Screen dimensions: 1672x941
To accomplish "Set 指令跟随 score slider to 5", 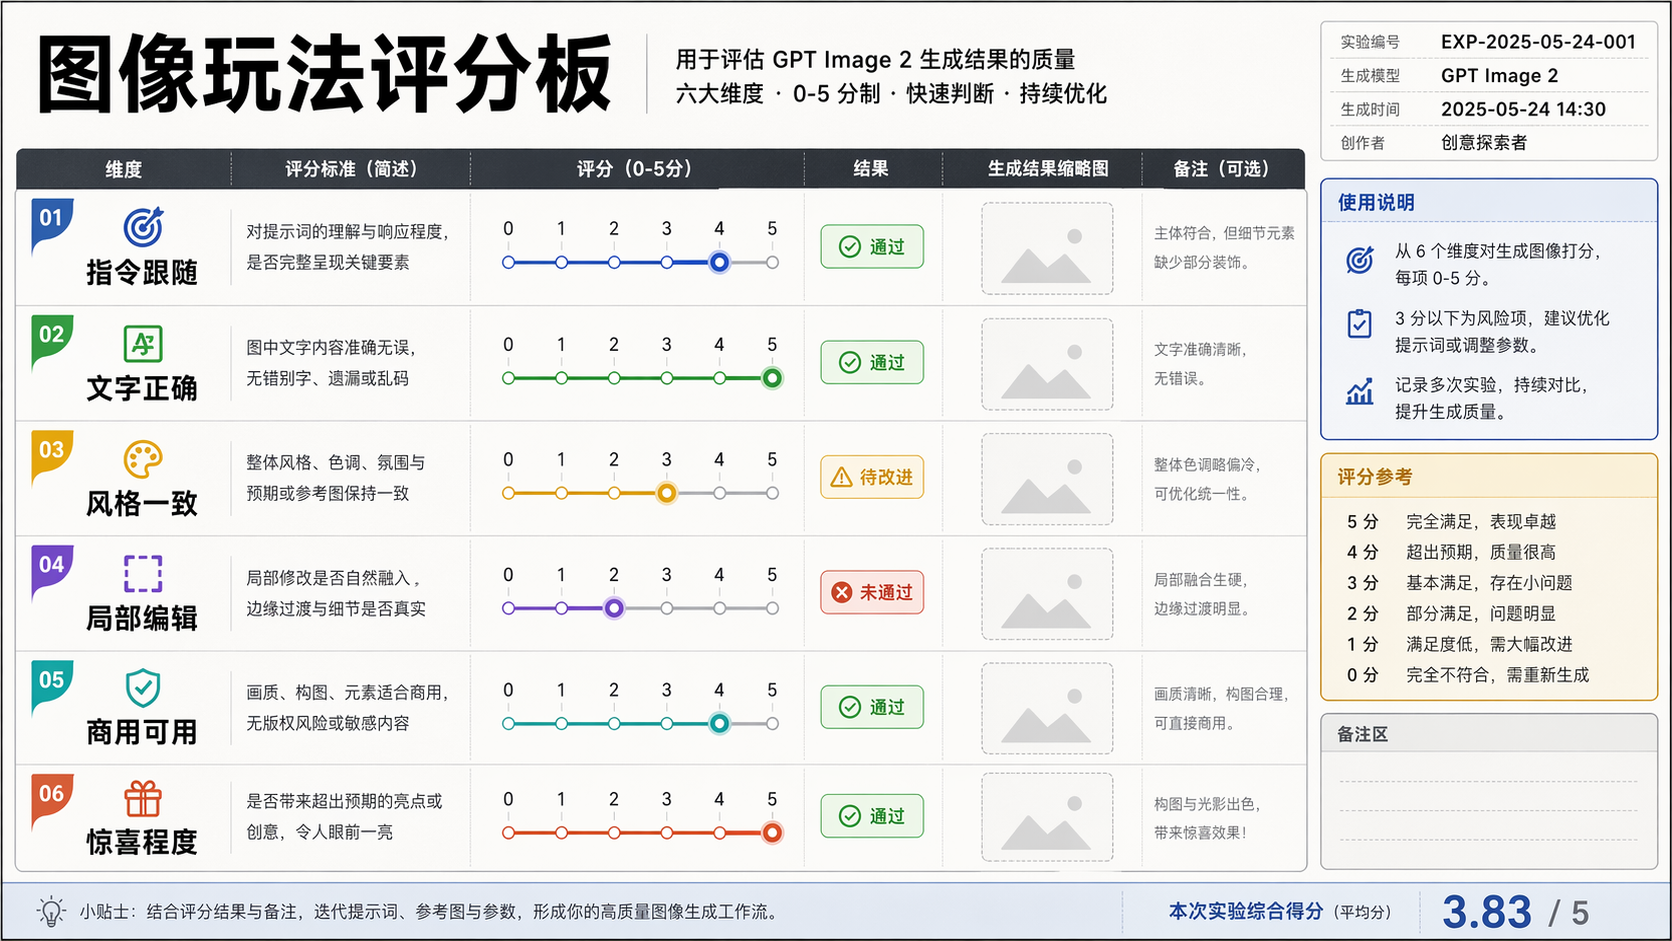I will pyautogui.click(x=772, y=263).
